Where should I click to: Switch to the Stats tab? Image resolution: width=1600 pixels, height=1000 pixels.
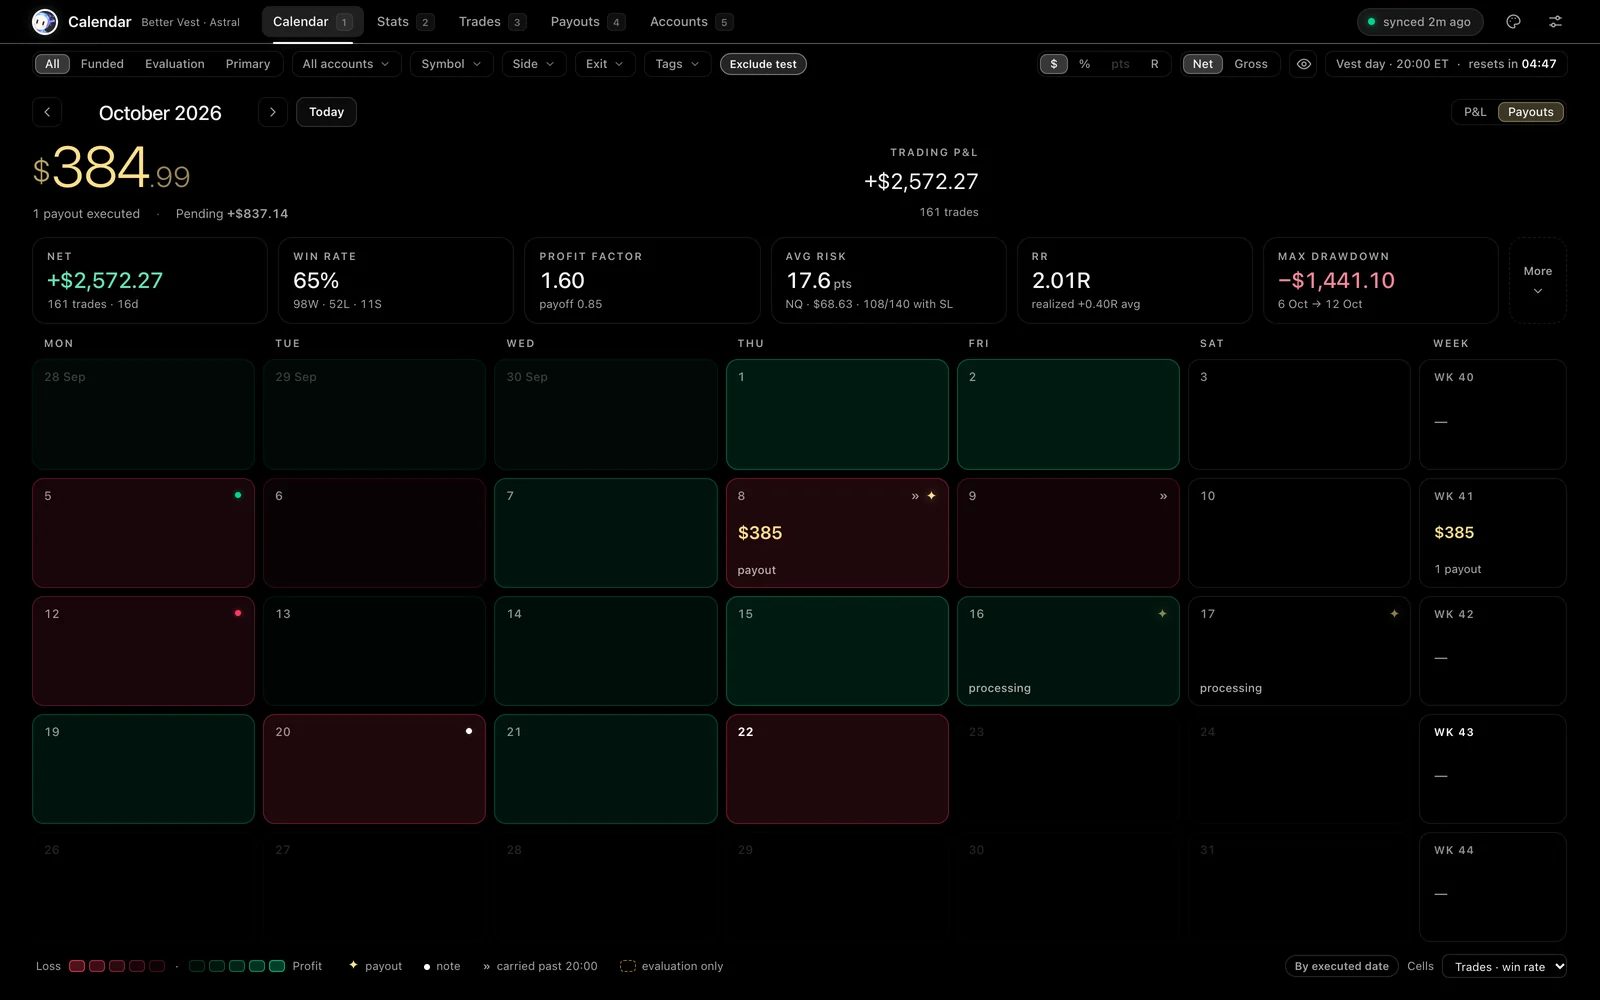pyautogui.click(x=404, y=21)
